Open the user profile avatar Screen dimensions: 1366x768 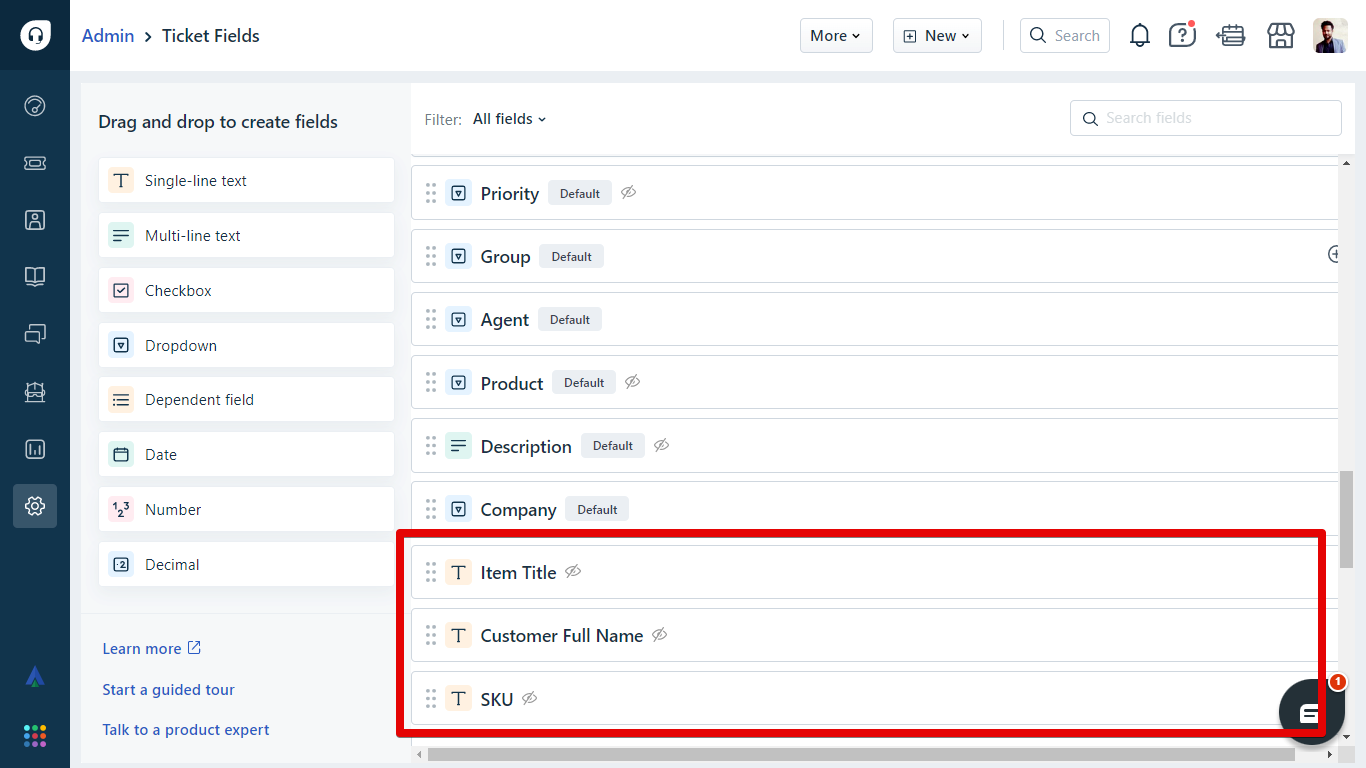tap(1330, 36)
